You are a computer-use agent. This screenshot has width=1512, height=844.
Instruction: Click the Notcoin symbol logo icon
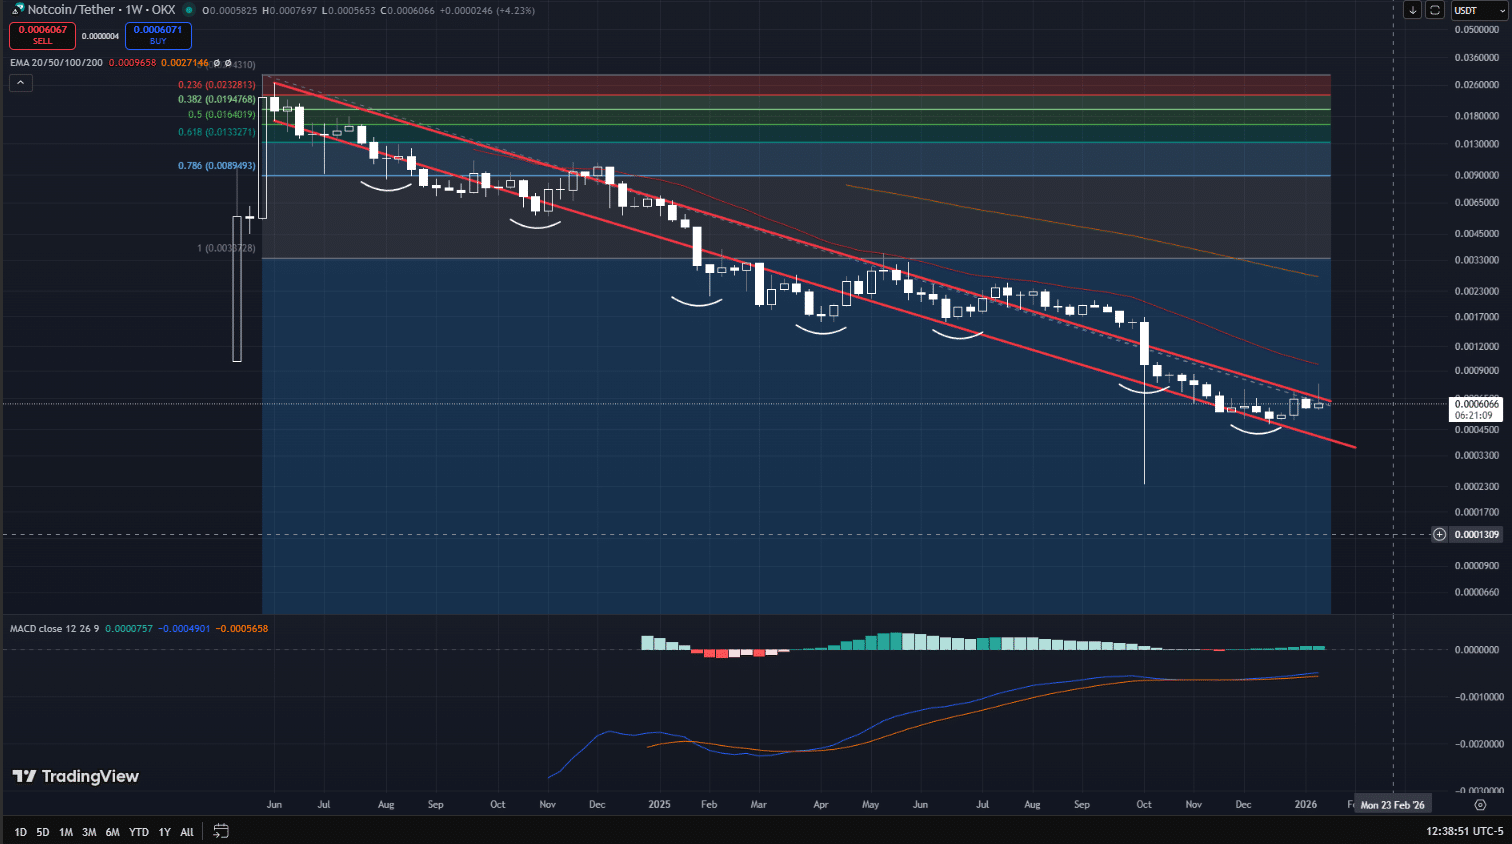tap(18, 9)
